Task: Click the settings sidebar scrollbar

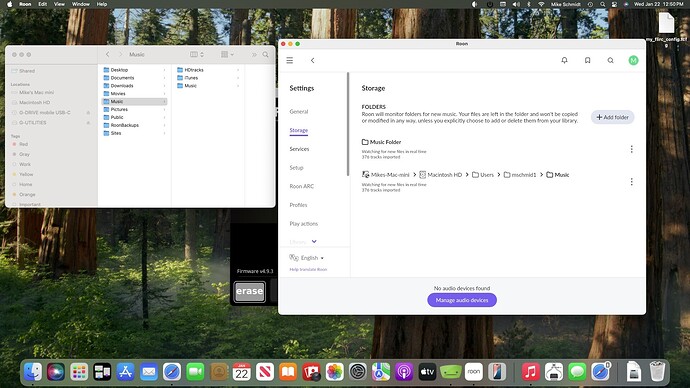Action: (348, 124)
